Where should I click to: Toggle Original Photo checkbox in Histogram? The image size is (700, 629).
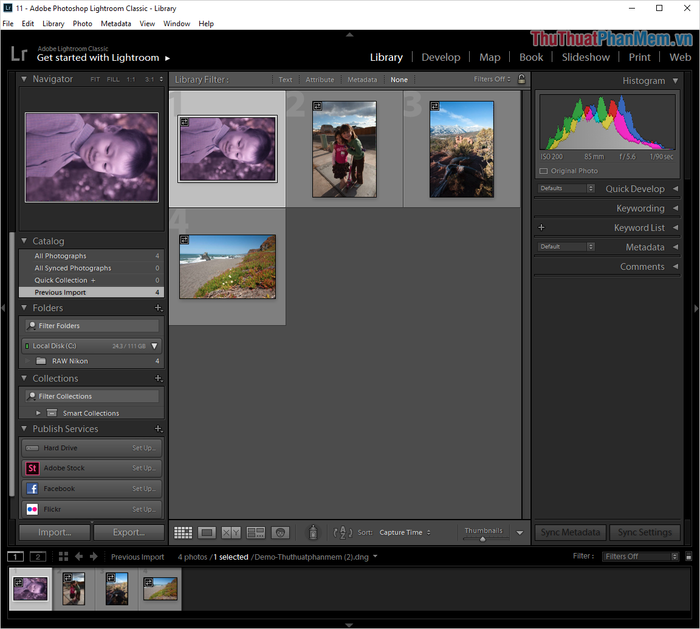click(543, 171)
